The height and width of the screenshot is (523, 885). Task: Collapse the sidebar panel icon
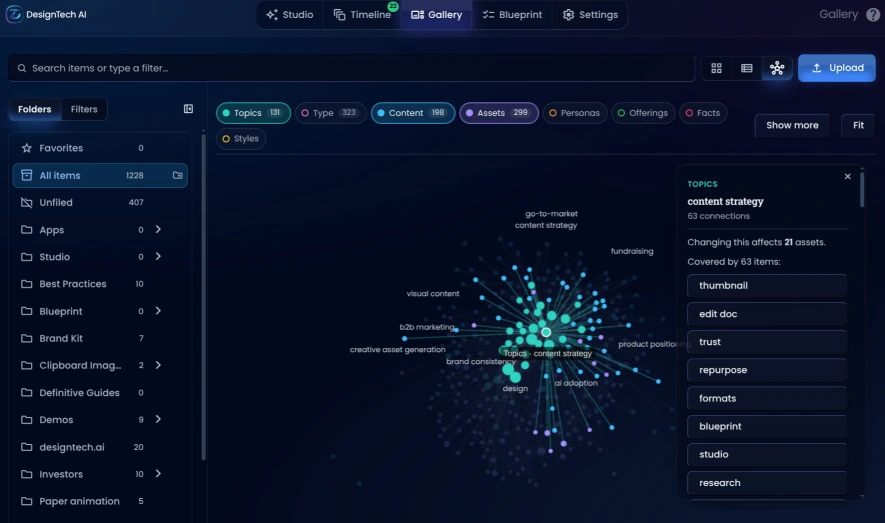tap(188, 109)
